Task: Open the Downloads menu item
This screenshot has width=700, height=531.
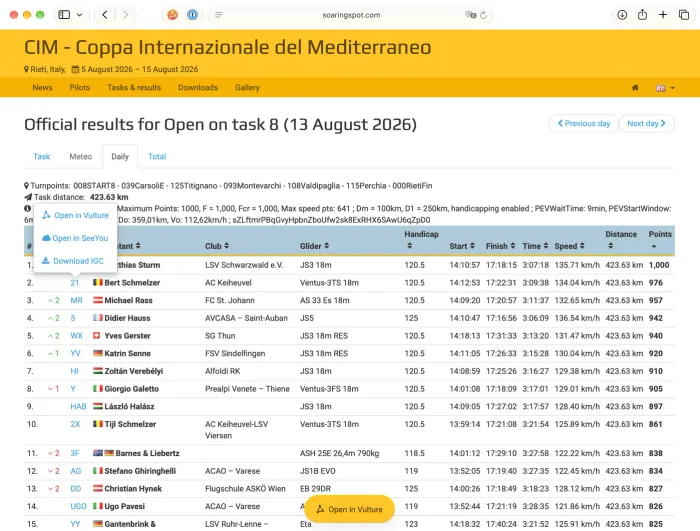Action: [198, 88]
